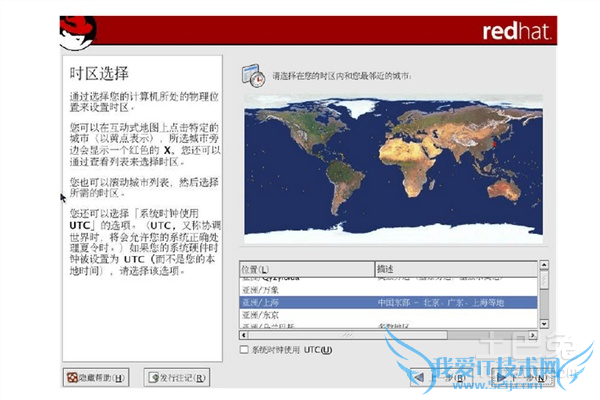
Task: Click the 描述 column header
Action: coord(456,269)
